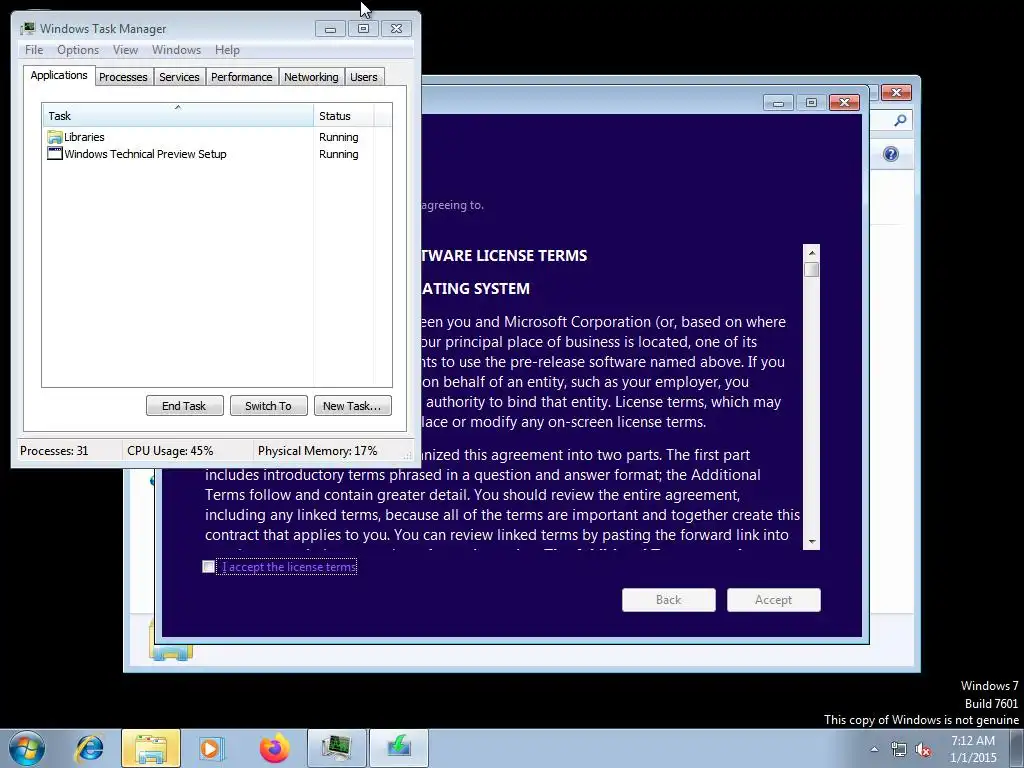
Task: Select Task Manager taskbar icon
Action: pos(336,748)
